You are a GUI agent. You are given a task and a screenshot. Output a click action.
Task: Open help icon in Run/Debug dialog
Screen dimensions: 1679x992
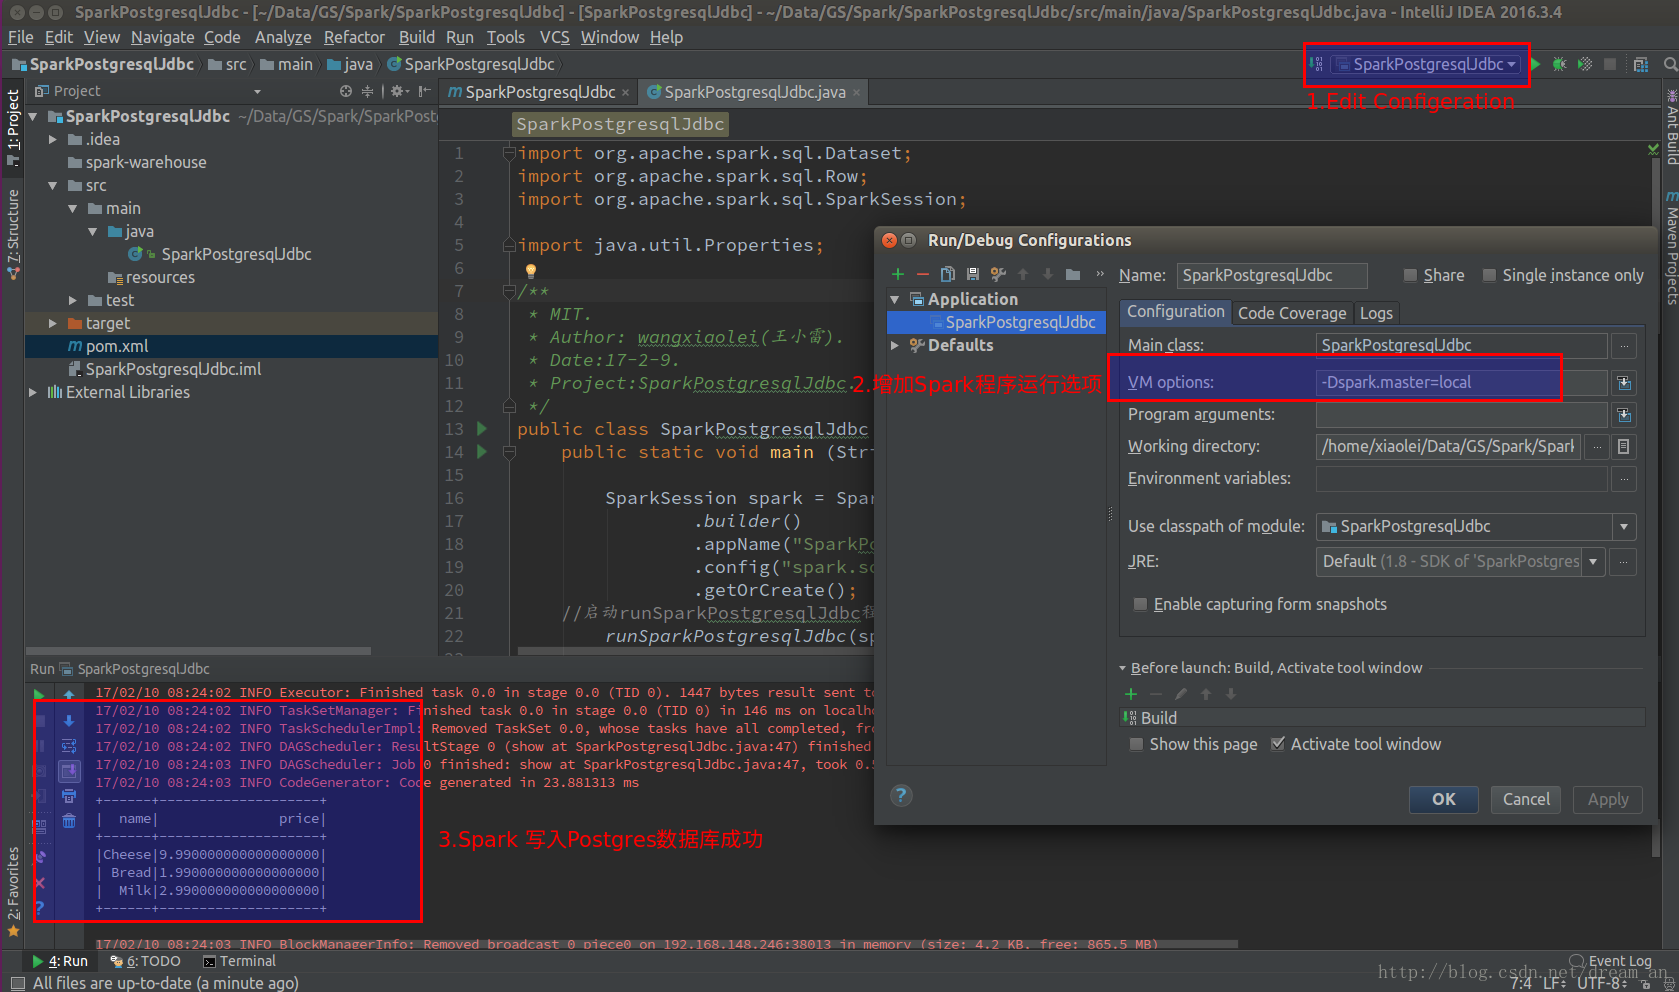[x=901, y=795]
